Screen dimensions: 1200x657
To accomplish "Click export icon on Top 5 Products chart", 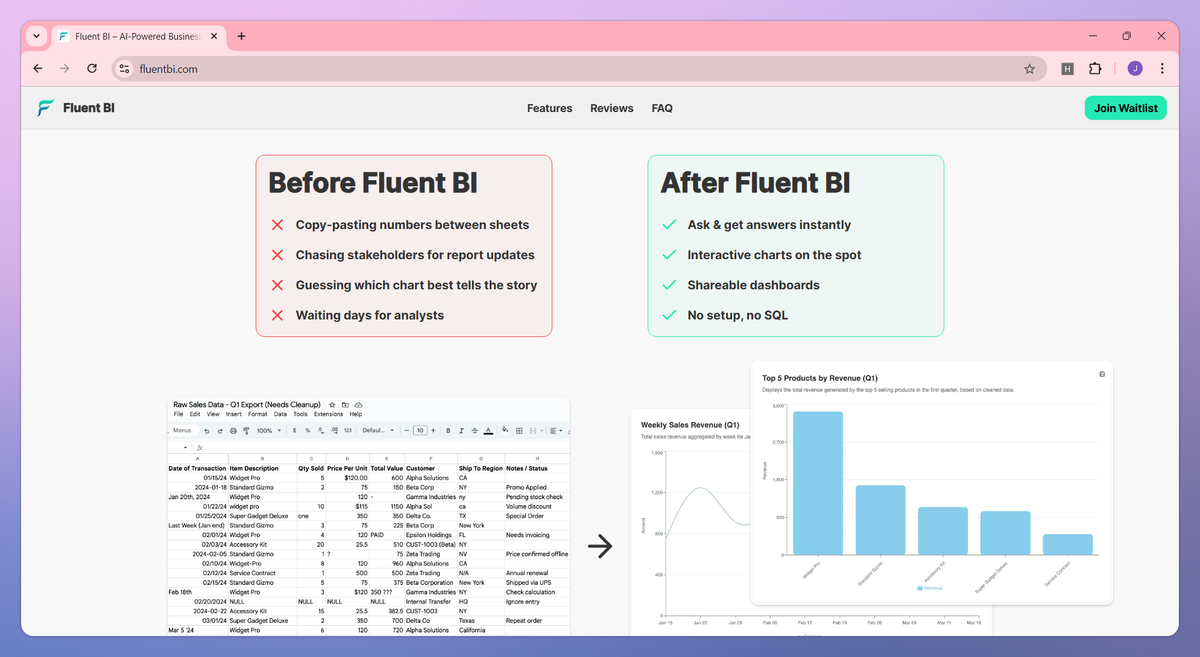I will click(x=1101, y=375).
